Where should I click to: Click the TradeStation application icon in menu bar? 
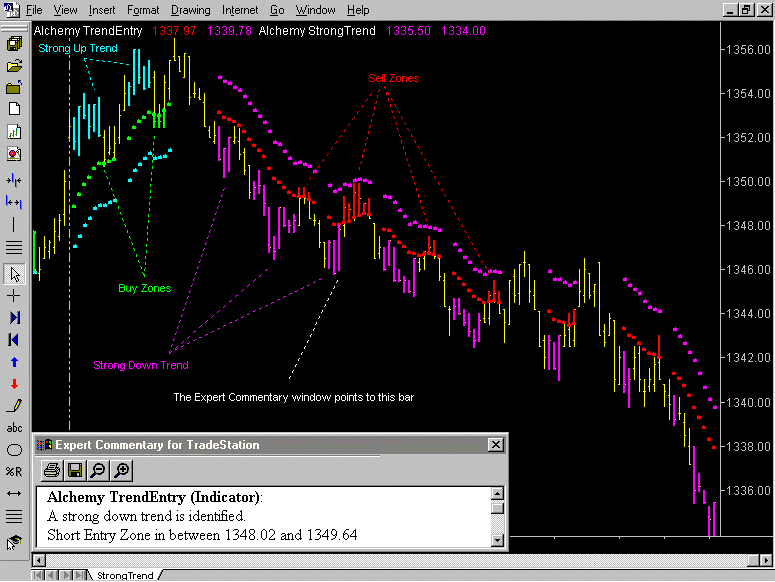tap(11, 9)
